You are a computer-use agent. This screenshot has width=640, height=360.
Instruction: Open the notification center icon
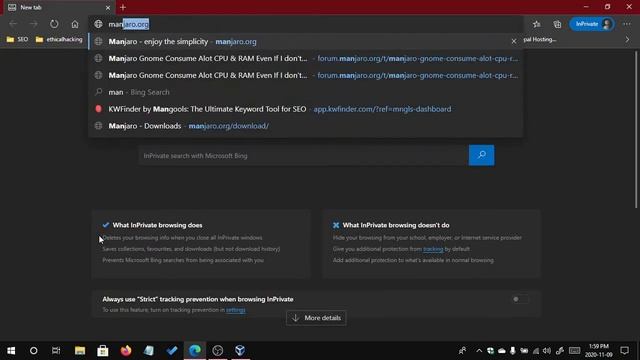pos(624,351)
